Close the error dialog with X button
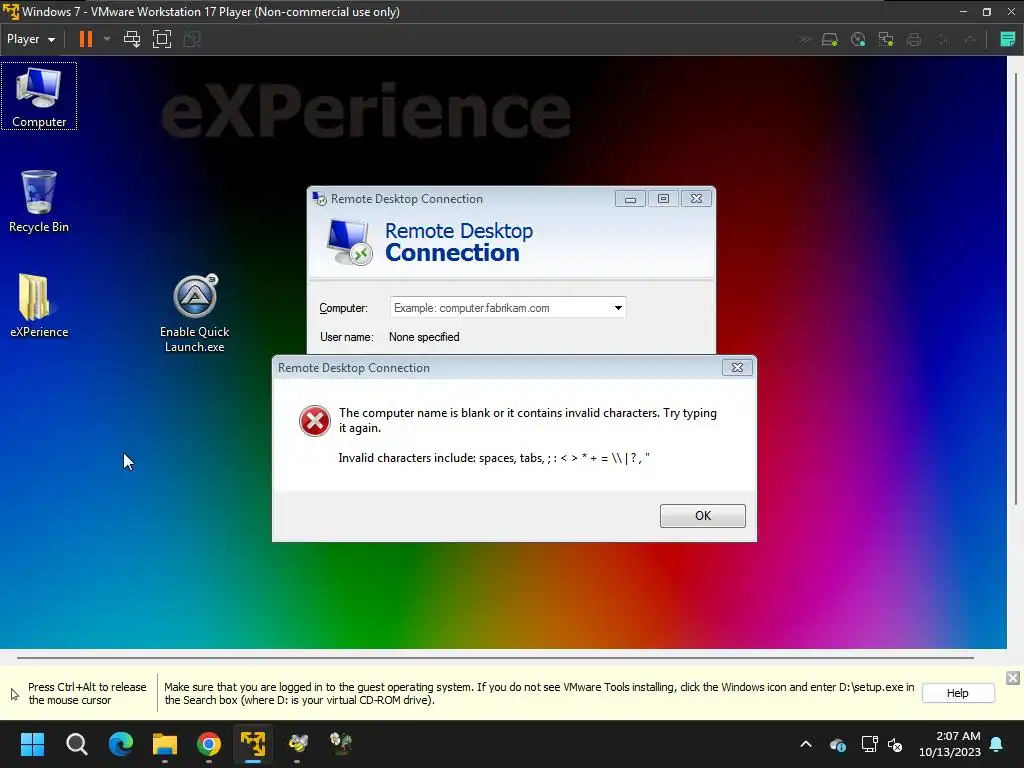 (x=737, y=368)
